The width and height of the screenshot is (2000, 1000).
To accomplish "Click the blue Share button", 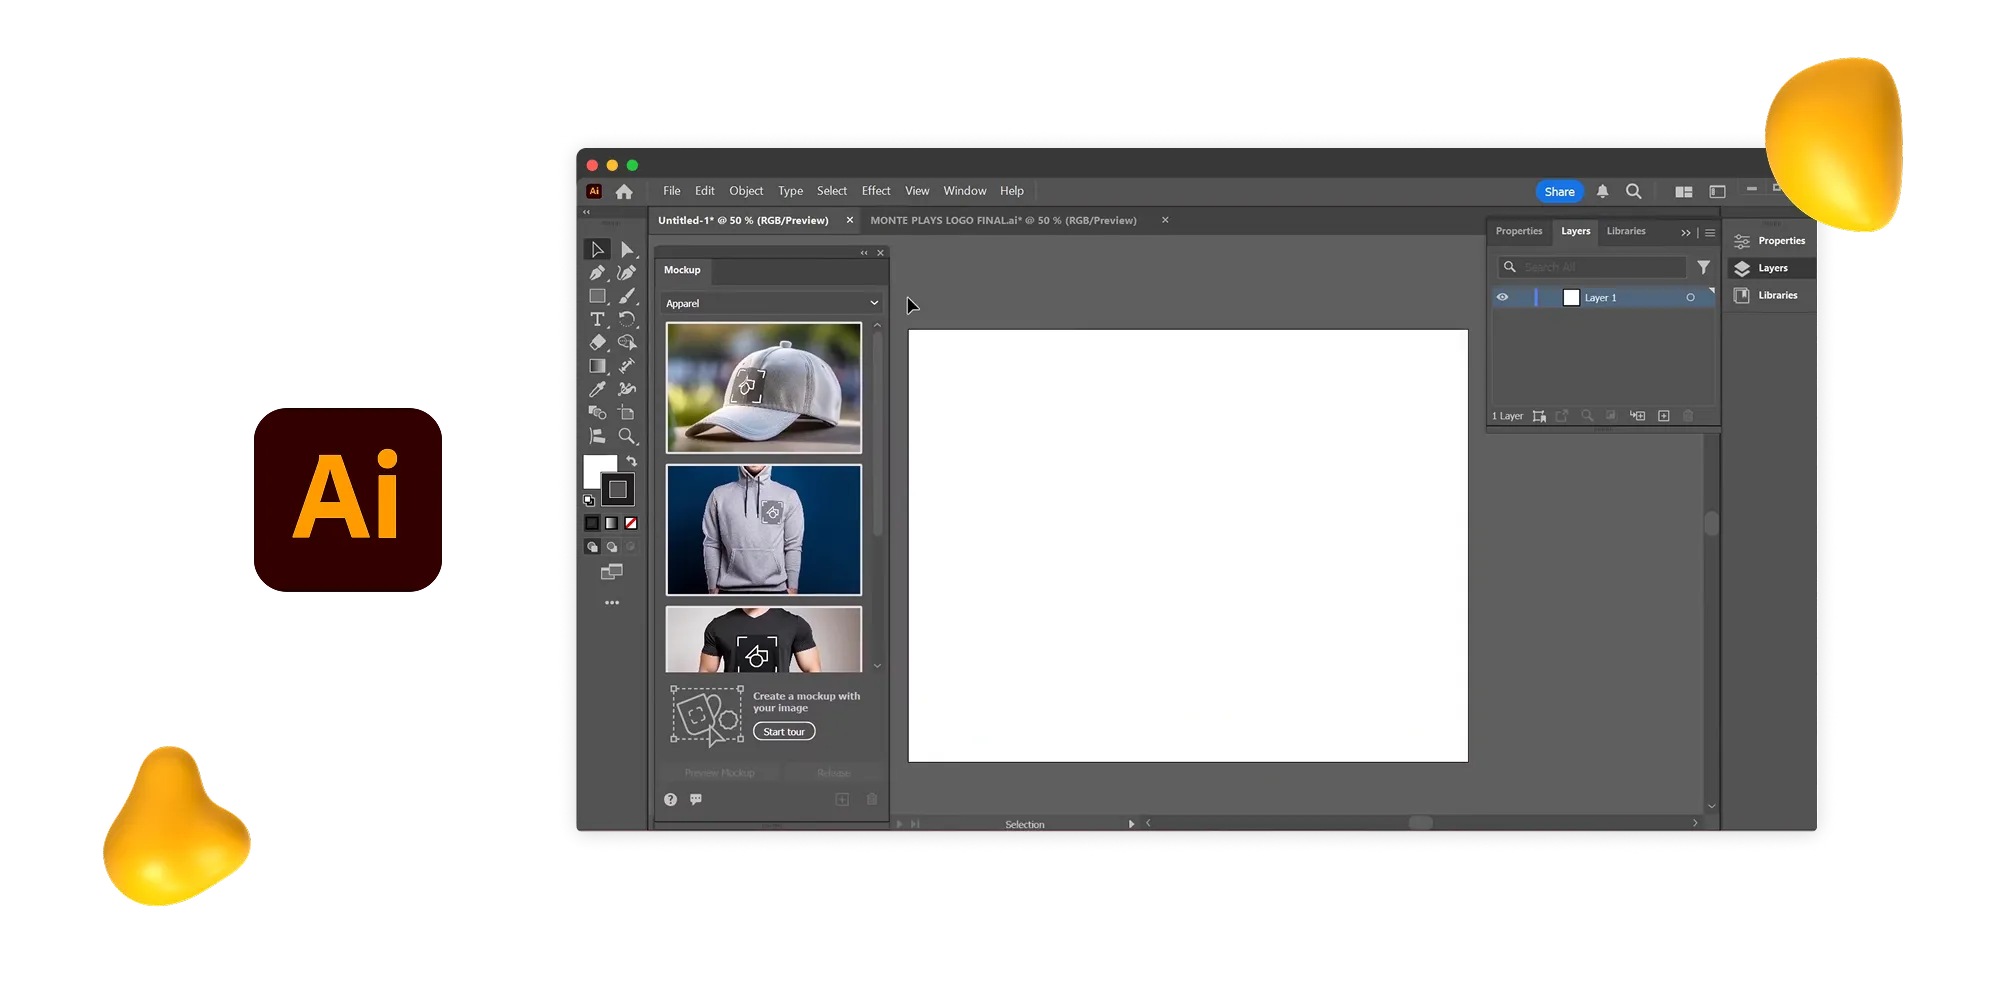I will click(x=1559, y=191).
